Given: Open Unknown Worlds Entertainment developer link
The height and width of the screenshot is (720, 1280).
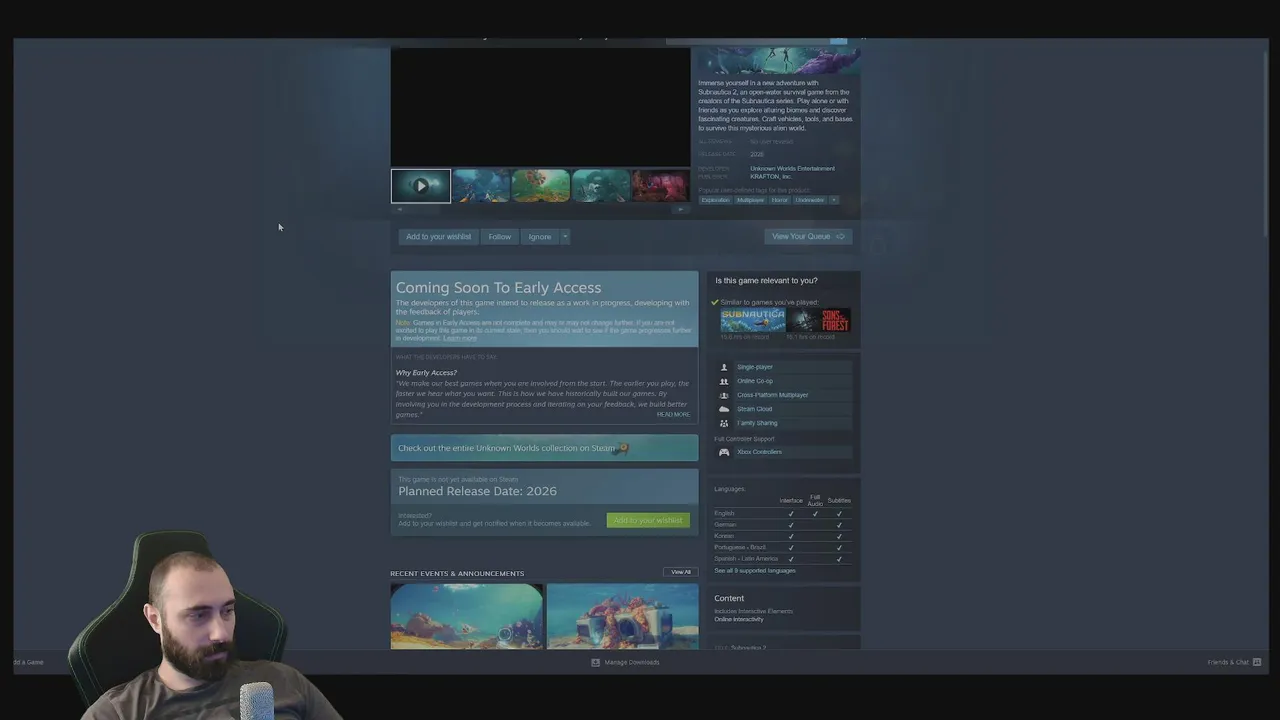Looking at the screenshot, I should click(792, 168).
